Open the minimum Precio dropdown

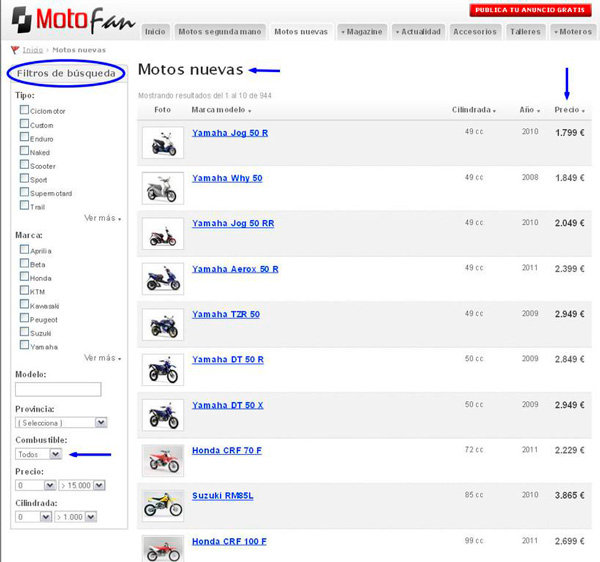click(x=36, y=485)
